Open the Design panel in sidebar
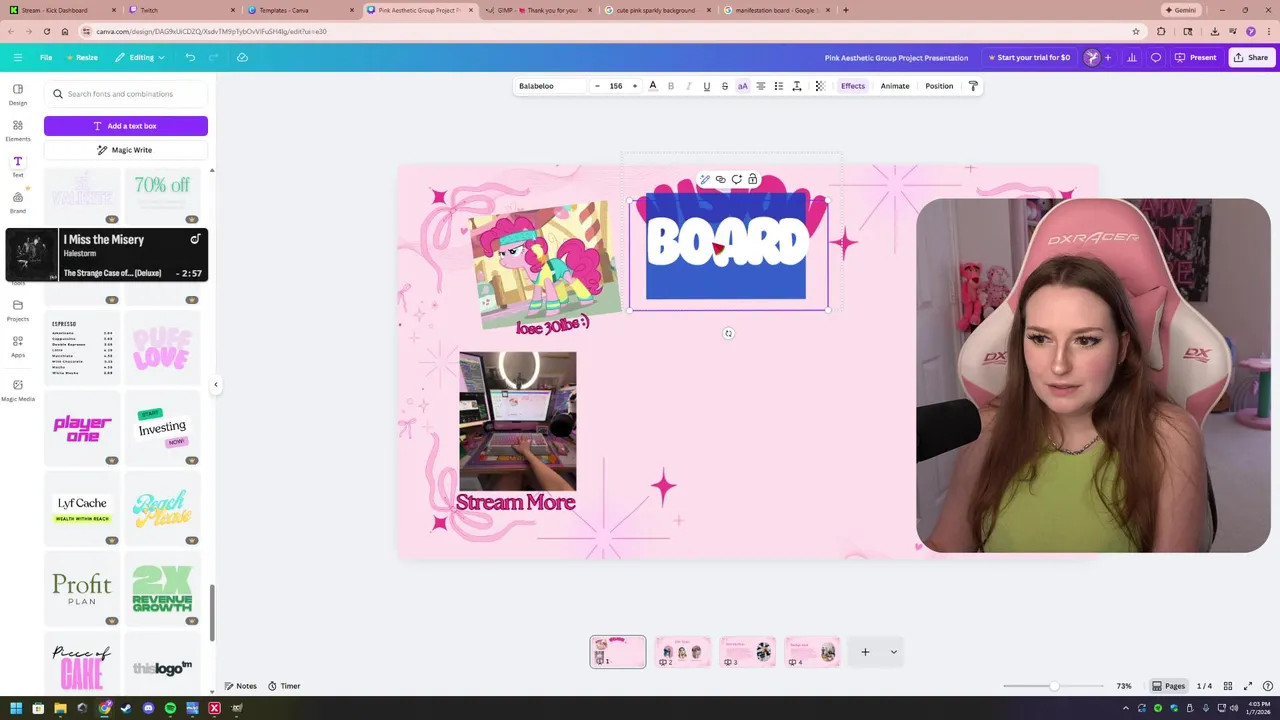1280x720 pixels. pyautogui.click(x=18, y=94)
